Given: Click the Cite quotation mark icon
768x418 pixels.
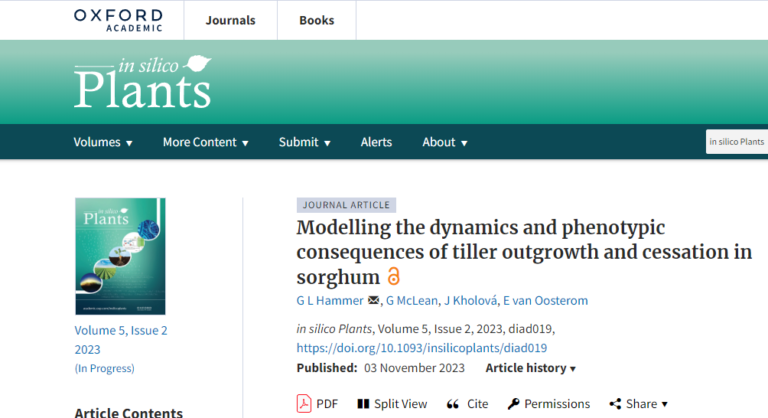Looking at the screenshot, I should (453, 404).
